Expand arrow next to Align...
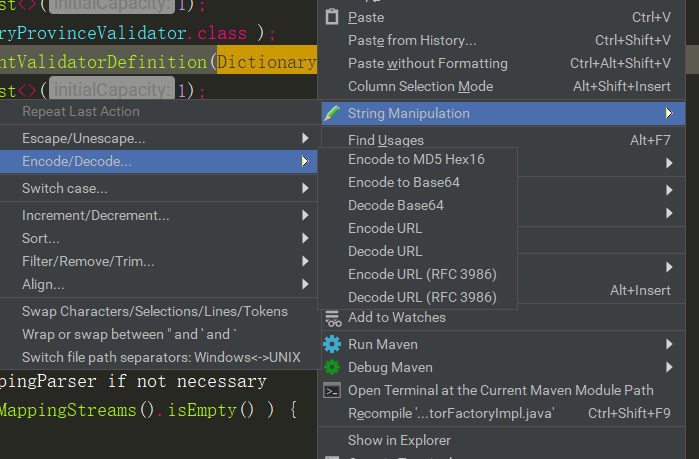Screen dimensions: 699x459 coord(305,284)
